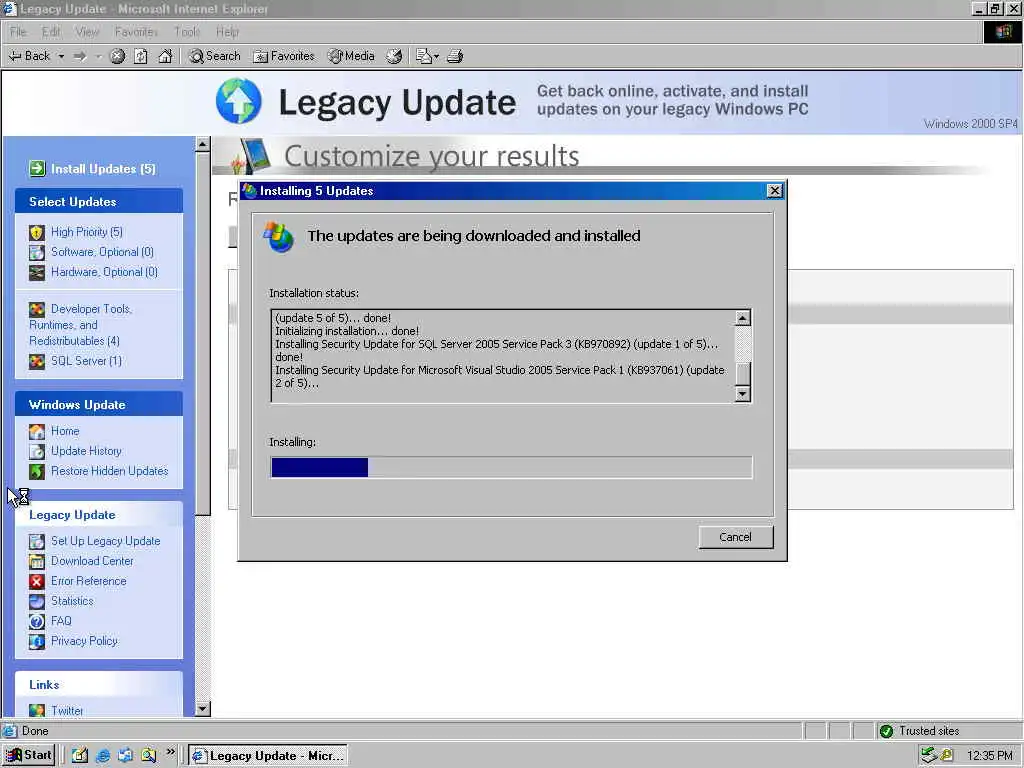Open the SQL Server (1) link
The image size is (1024, 768).
86,360
